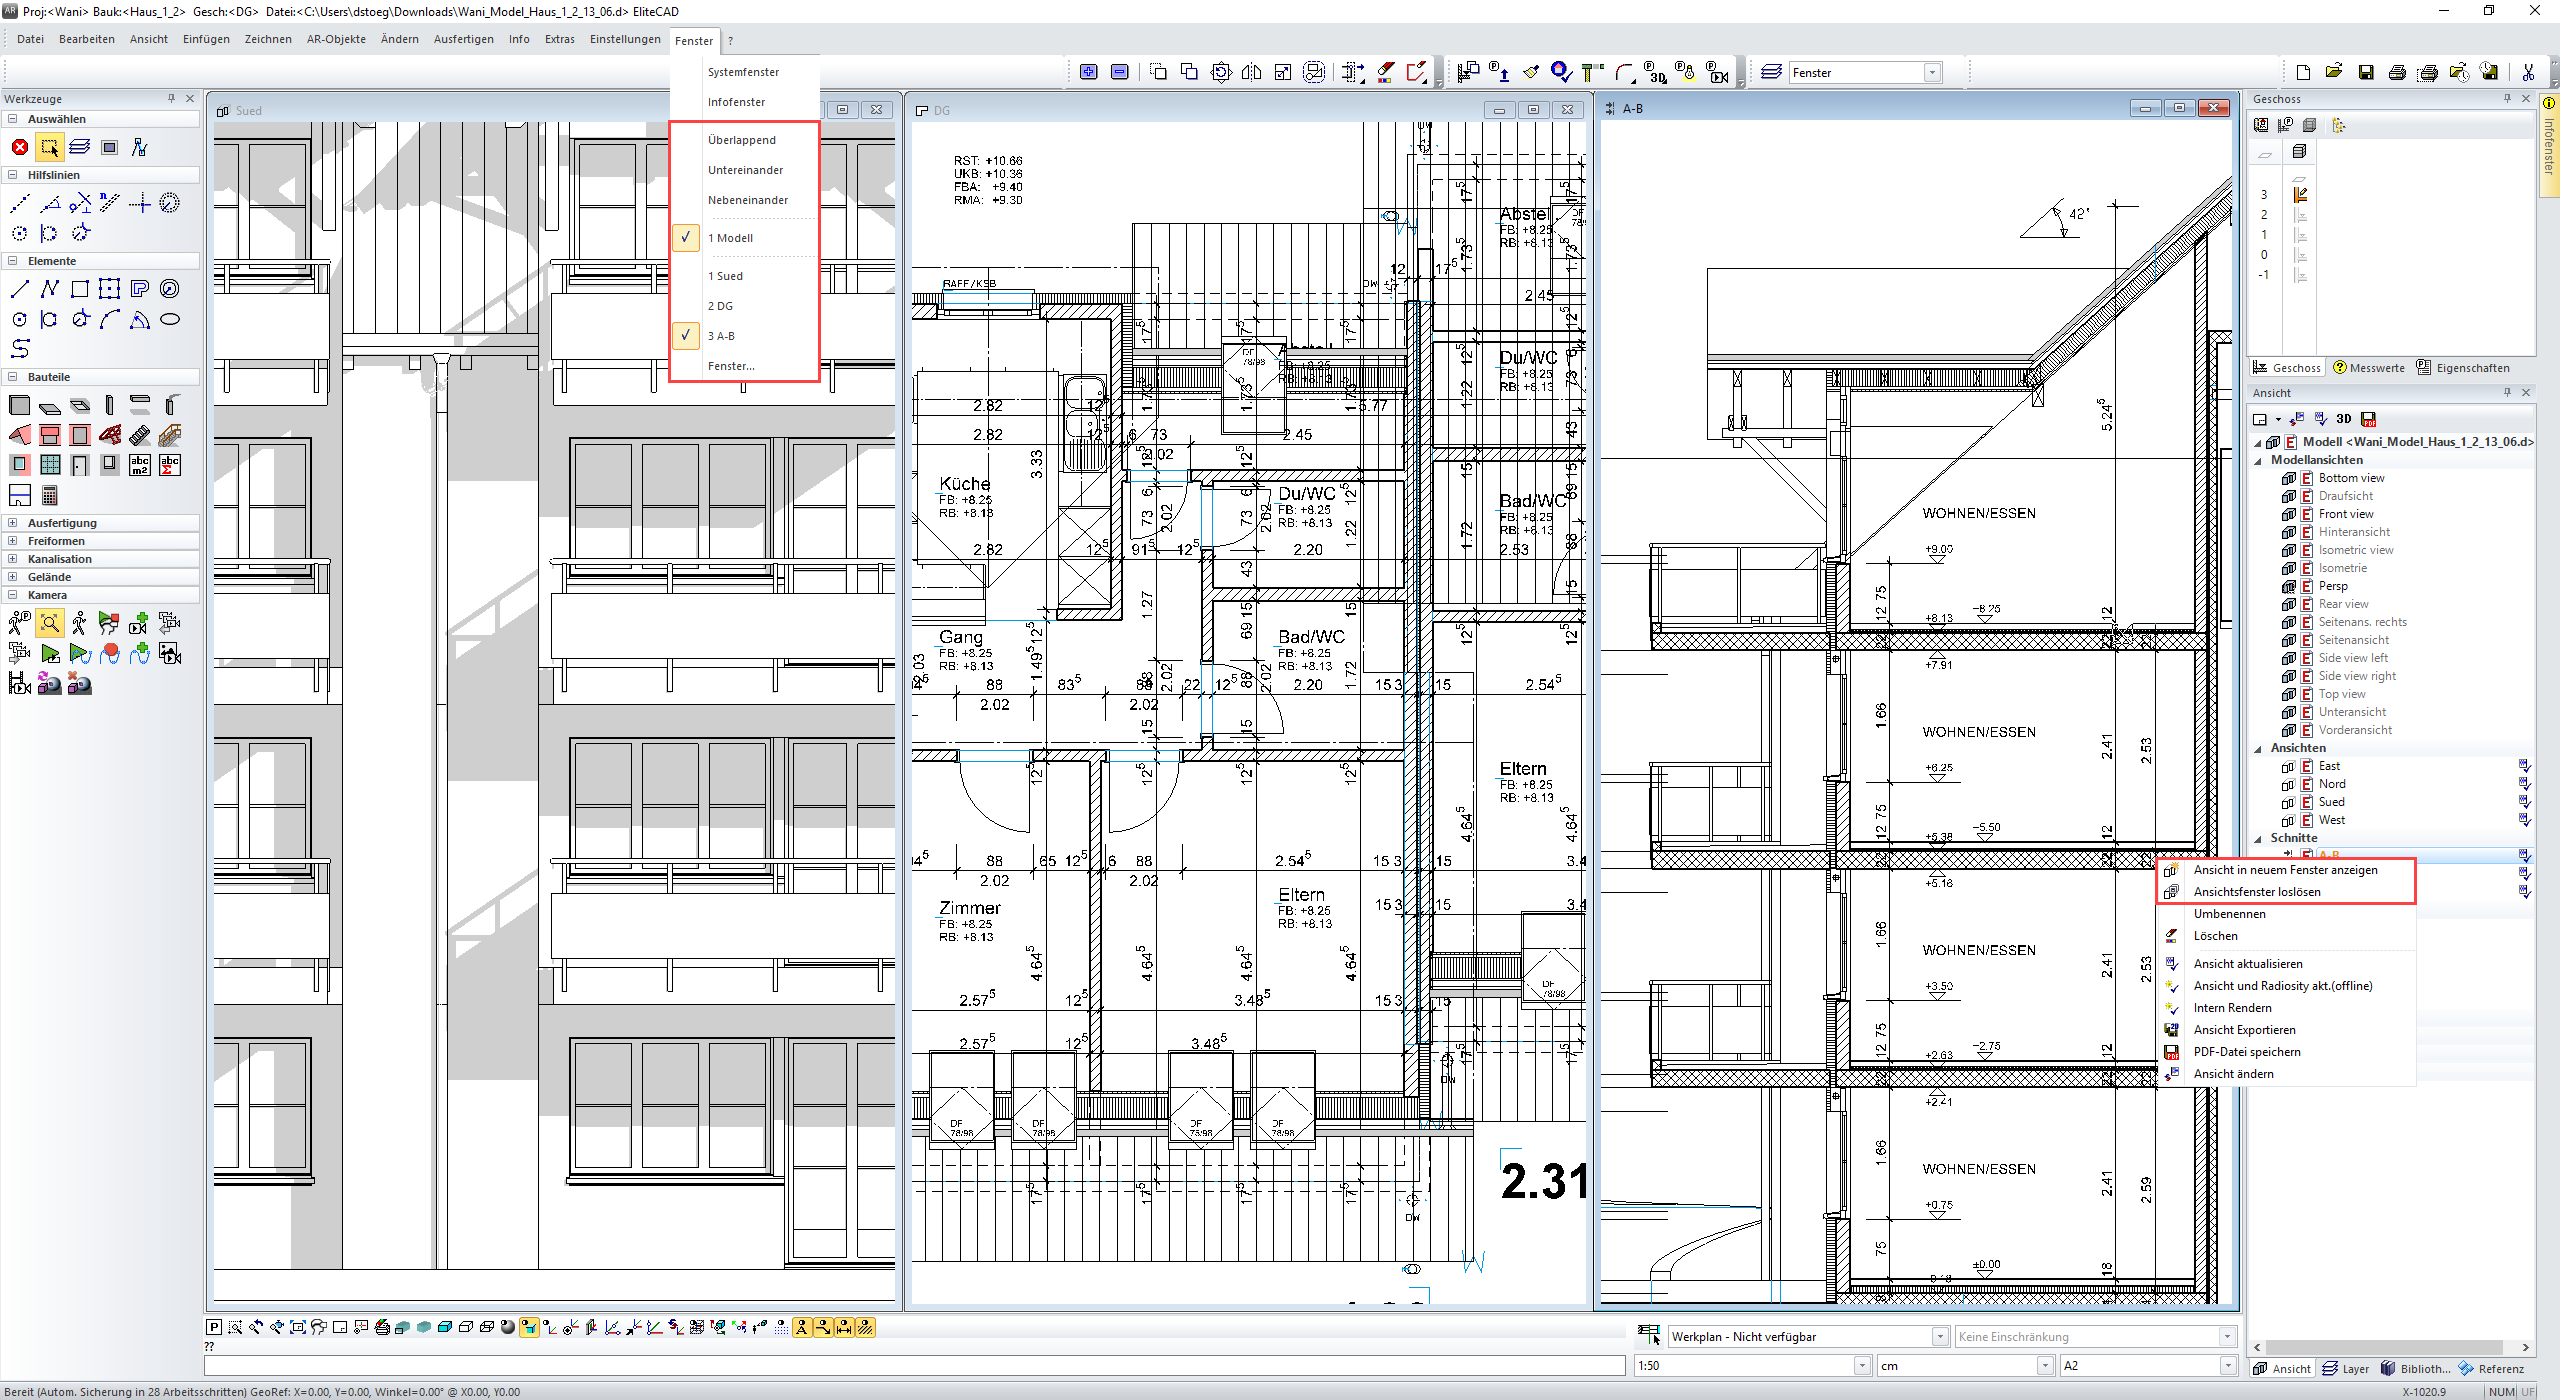Click right scroll arrow of Ansicht panel

tap(2525, 1348)
